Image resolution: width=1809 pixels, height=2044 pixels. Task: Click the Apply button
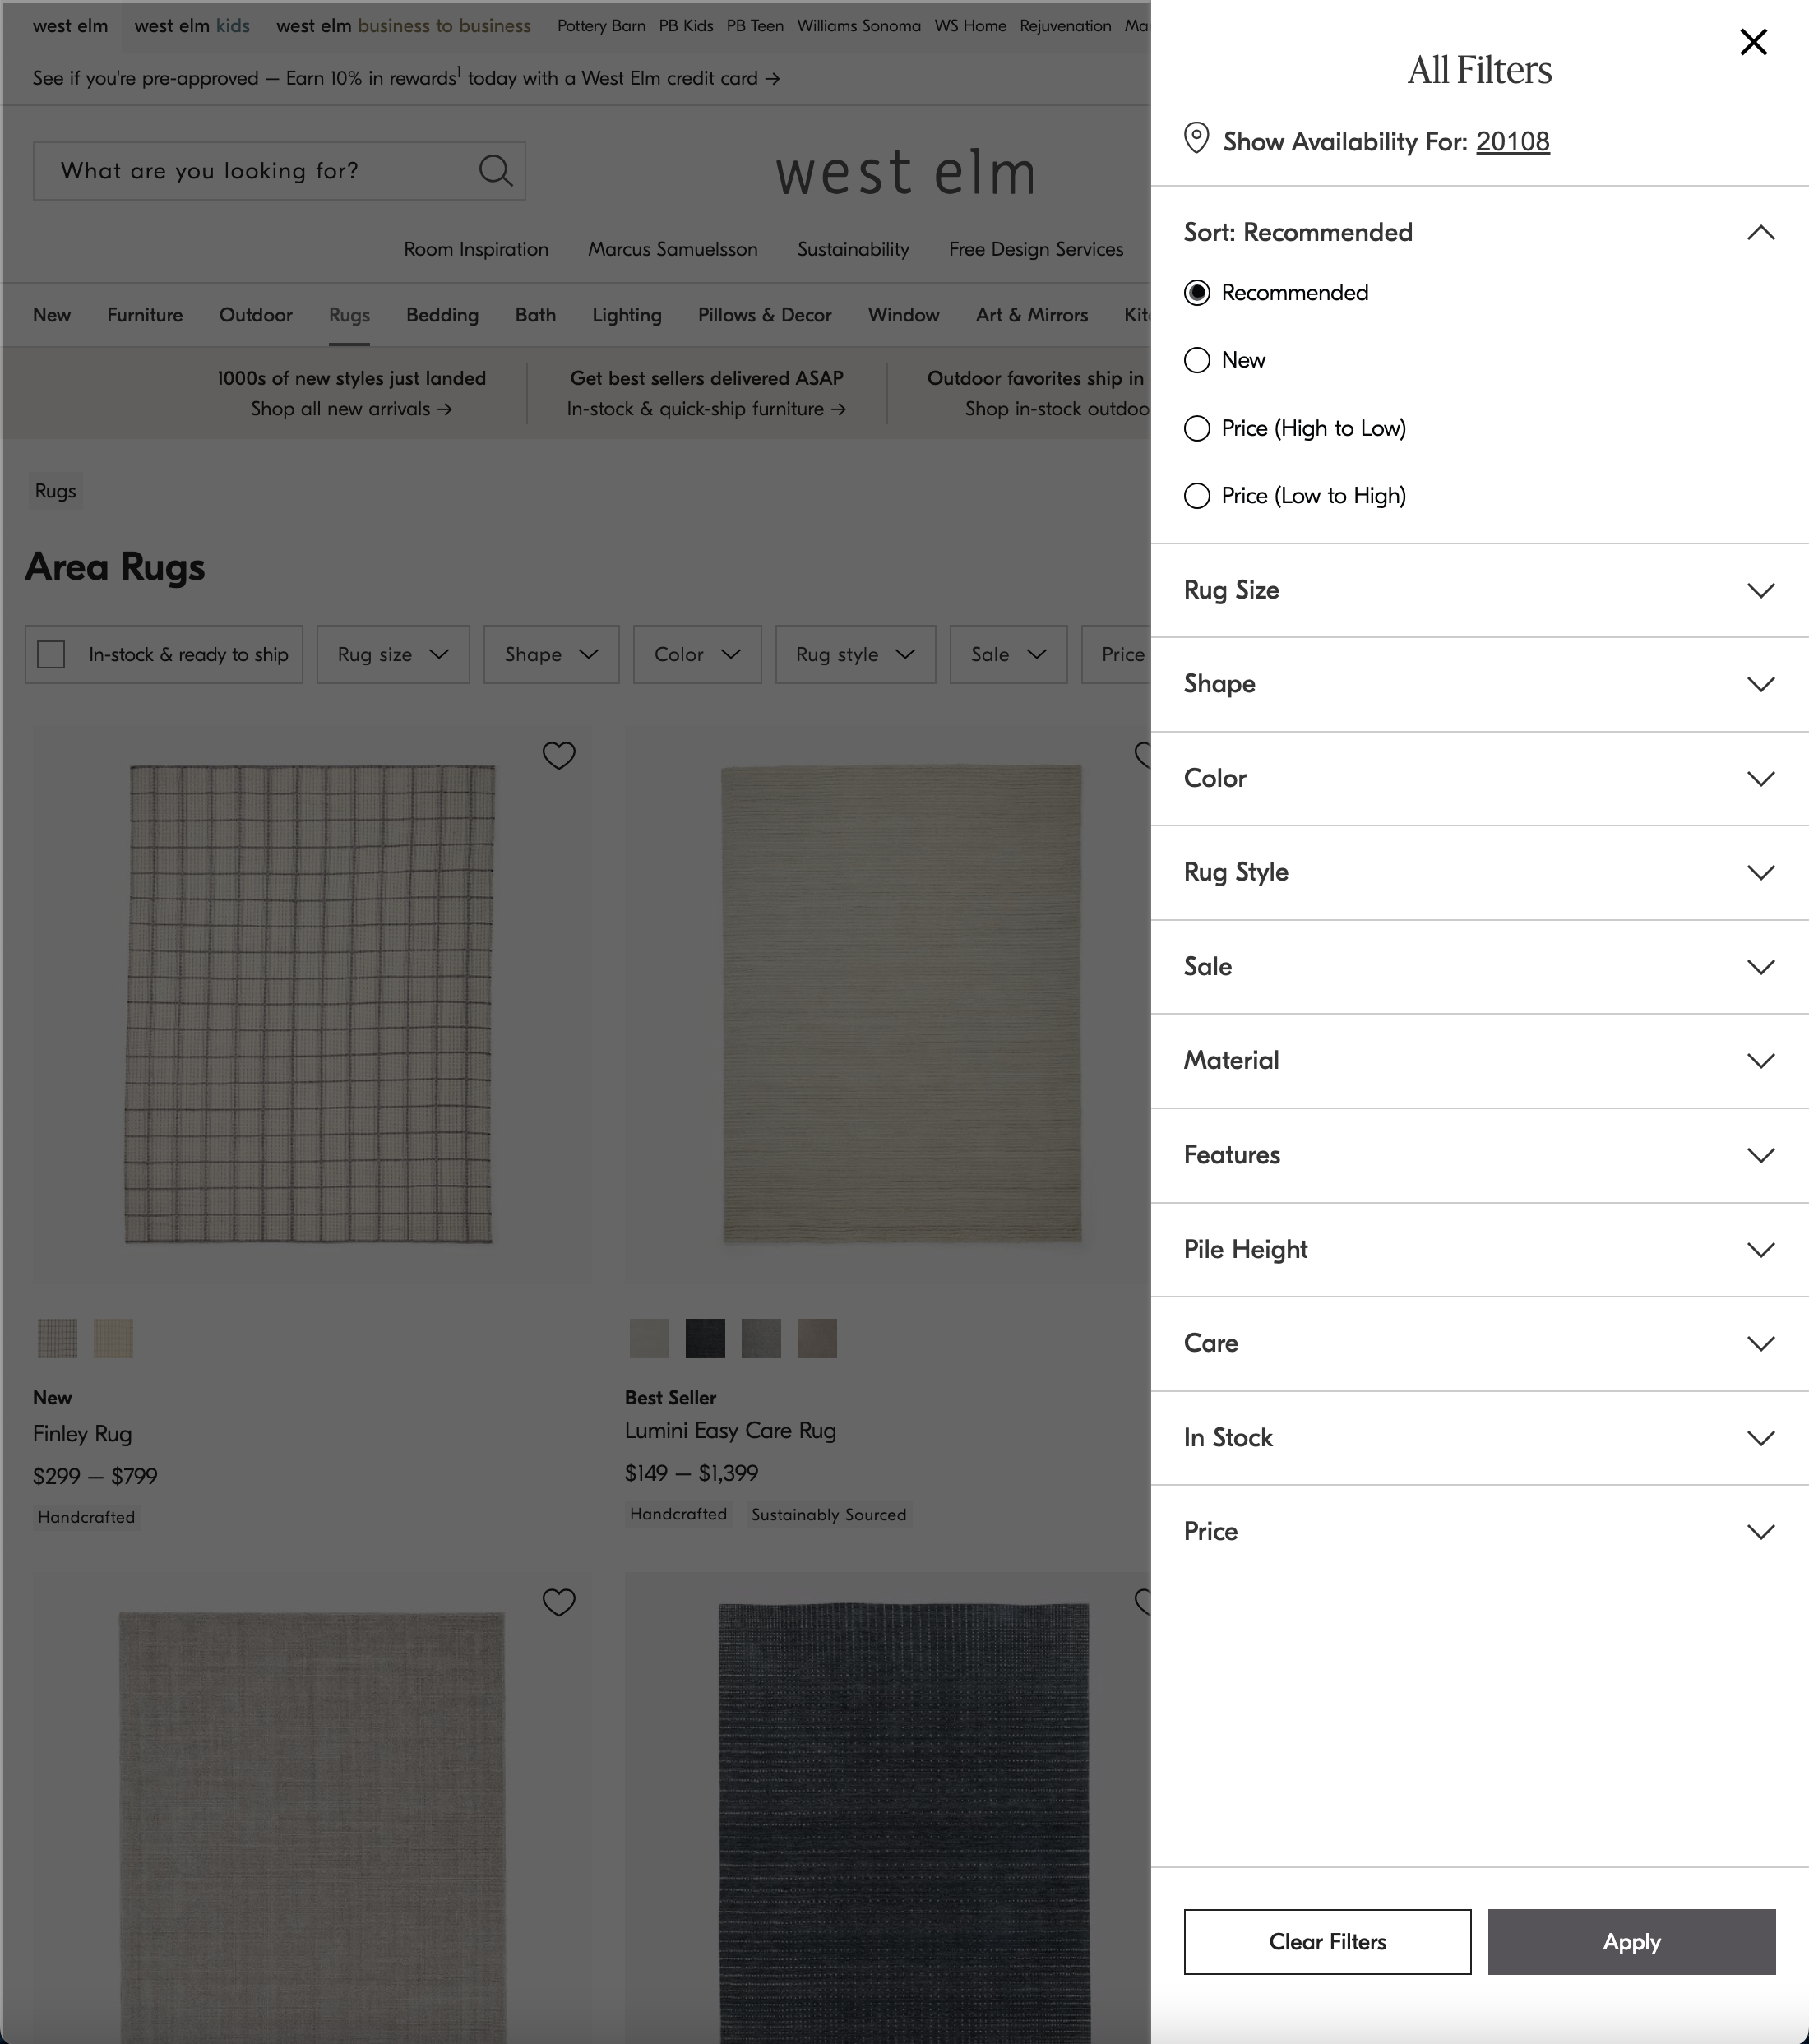coord(1631,1942)
